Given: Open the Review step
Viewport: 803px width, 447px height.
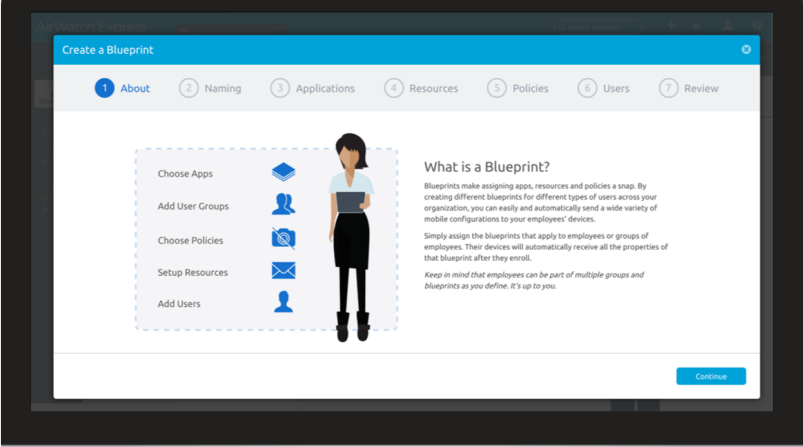Looking at the screenshot, I should click(x=689, y=88).
